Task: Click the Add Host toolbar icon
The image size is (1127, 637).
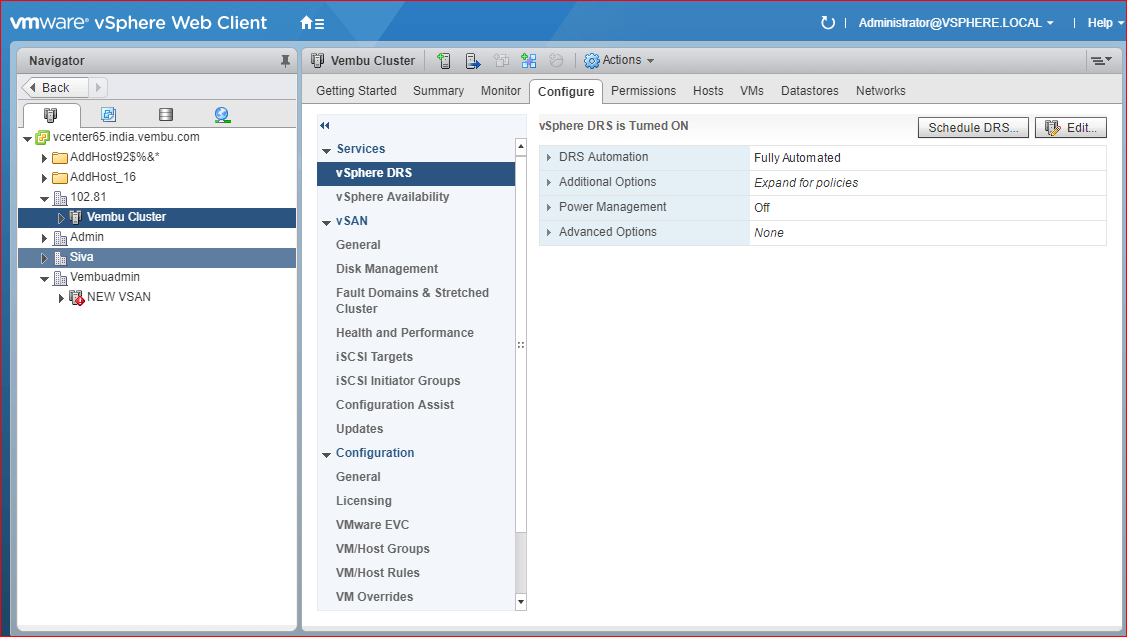Action: [x=444, y=61]
